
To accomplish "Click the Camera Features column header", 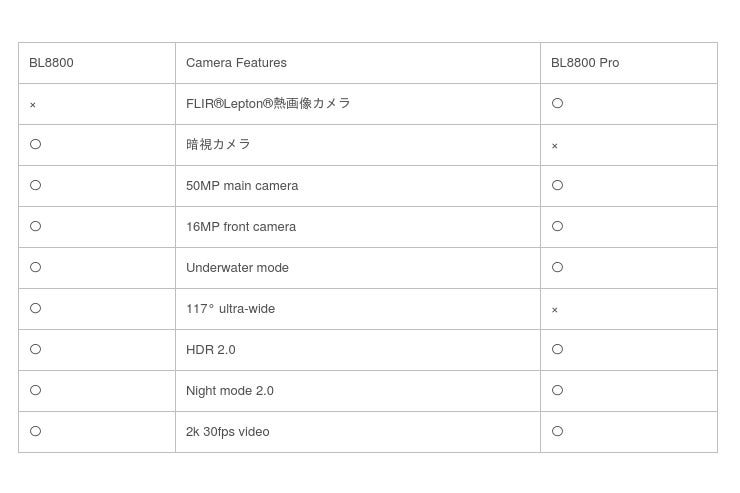I will tap(236, 63).
